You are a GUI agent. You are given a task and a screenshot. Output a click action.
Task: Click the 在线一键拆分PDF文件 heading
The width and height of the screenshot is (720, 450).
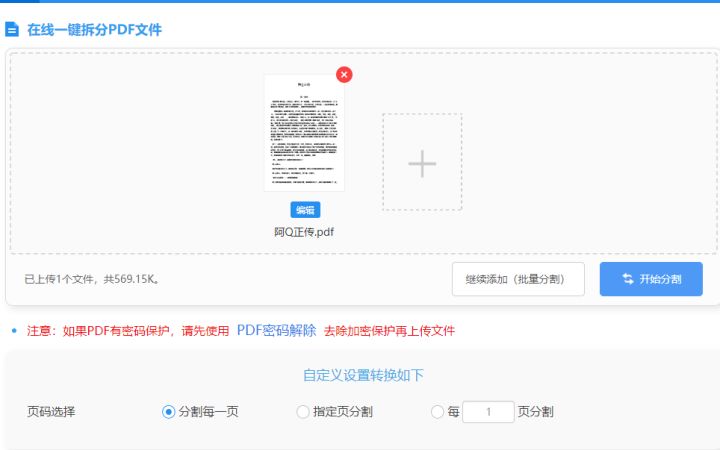click(x=94, y=30)
